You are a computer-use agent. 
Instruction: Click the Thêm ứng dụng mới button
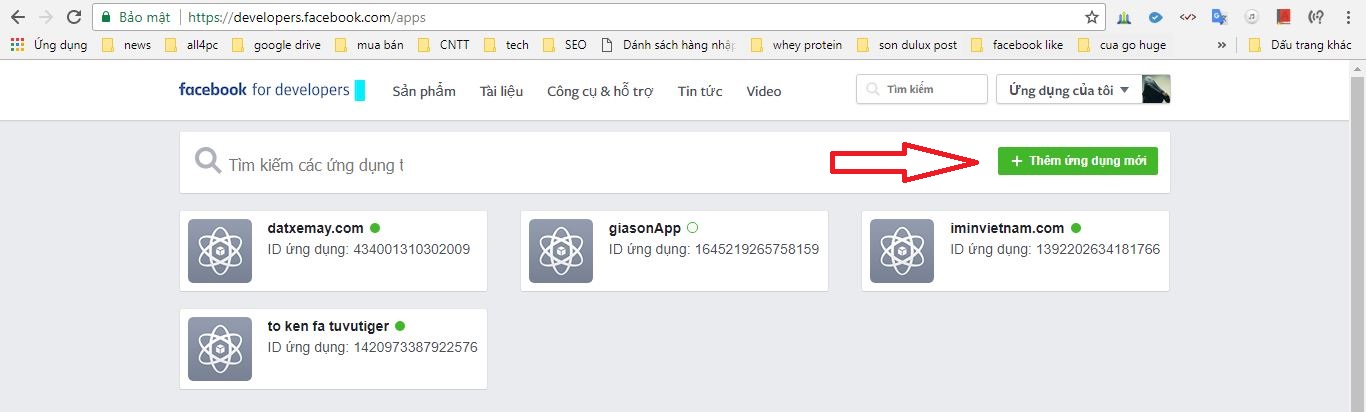coord(1078,161)
